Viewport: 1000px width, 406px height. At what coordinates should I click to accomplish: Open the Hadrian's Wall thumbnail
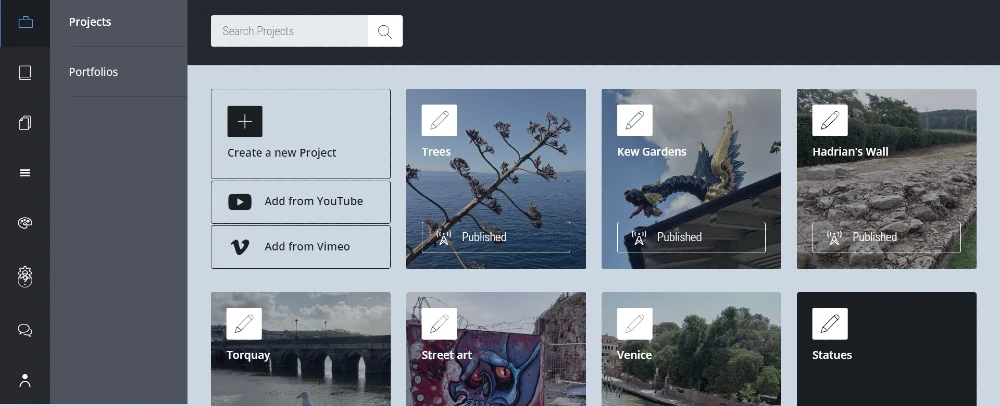(x=886, y=179)
